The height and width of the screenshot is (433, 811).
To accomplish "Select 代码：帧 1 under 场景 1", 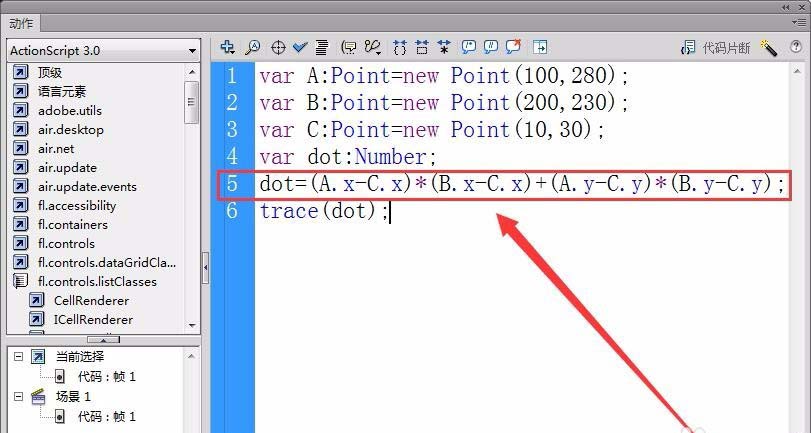I will pyautogui.click(x=107, y=416).
